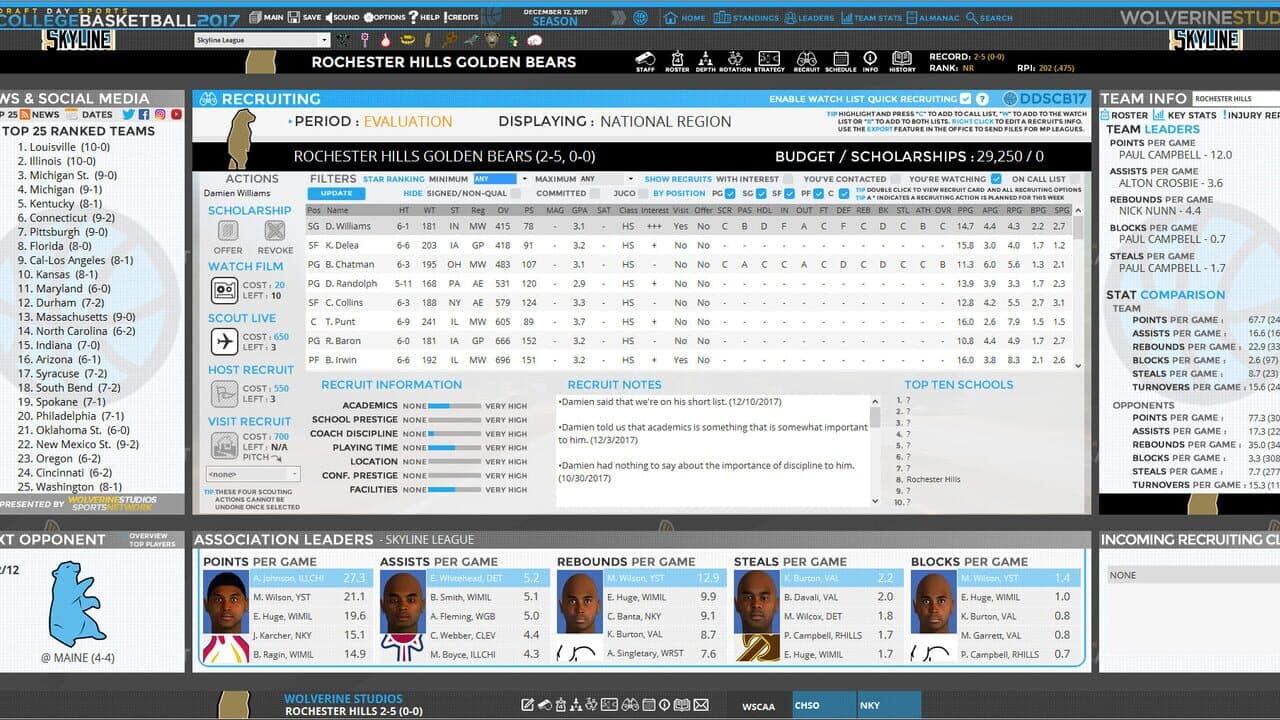Open the Schedule calendar icon

(840, 58)
